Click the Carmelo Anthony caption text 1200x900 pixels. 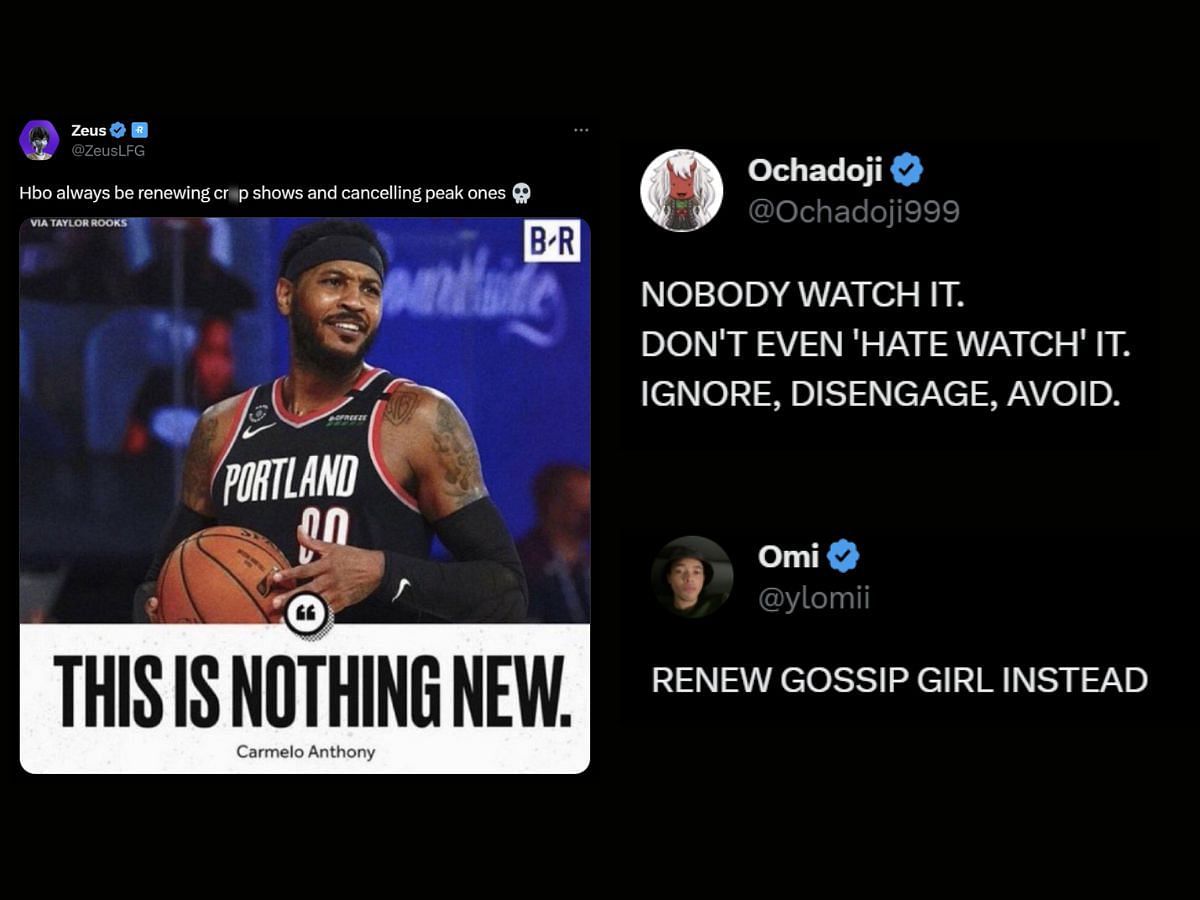point(305,751)
